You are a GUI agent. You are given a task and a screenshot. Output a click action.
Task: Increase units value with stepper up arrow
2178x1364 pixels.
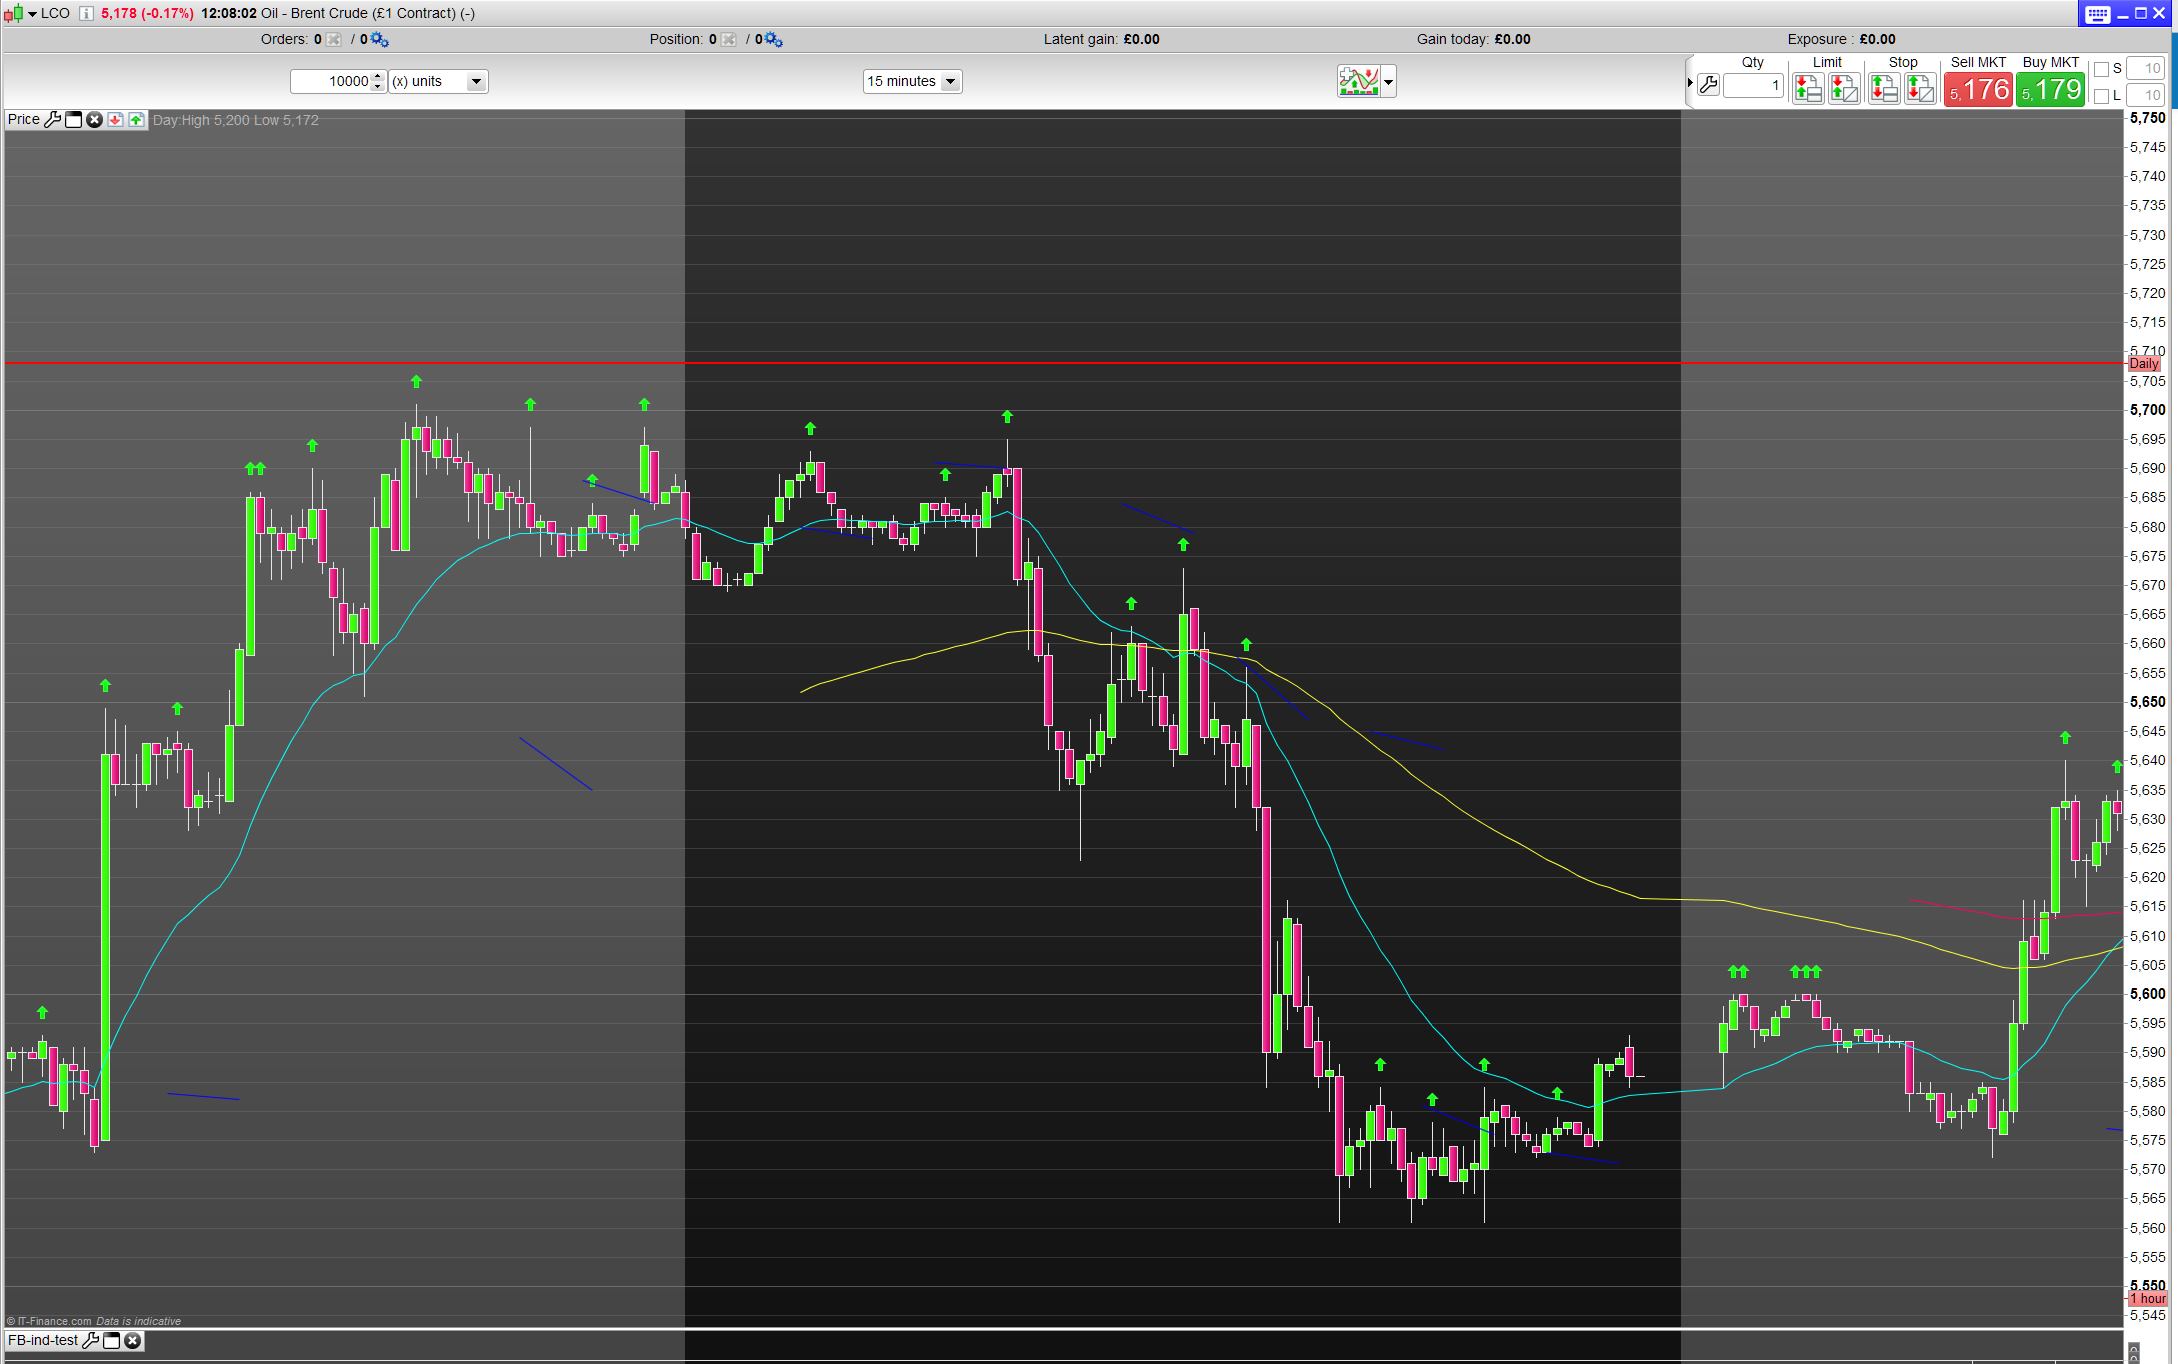pos(378,76)
